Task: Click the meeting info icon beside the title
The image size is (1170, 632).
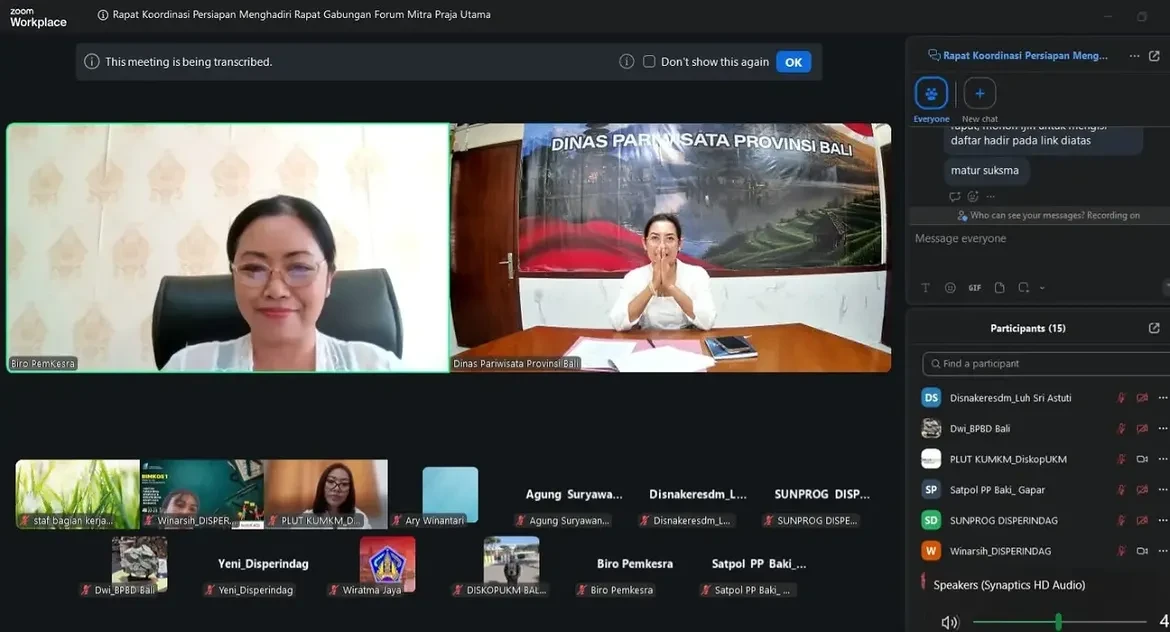Action: coord(103,15)
